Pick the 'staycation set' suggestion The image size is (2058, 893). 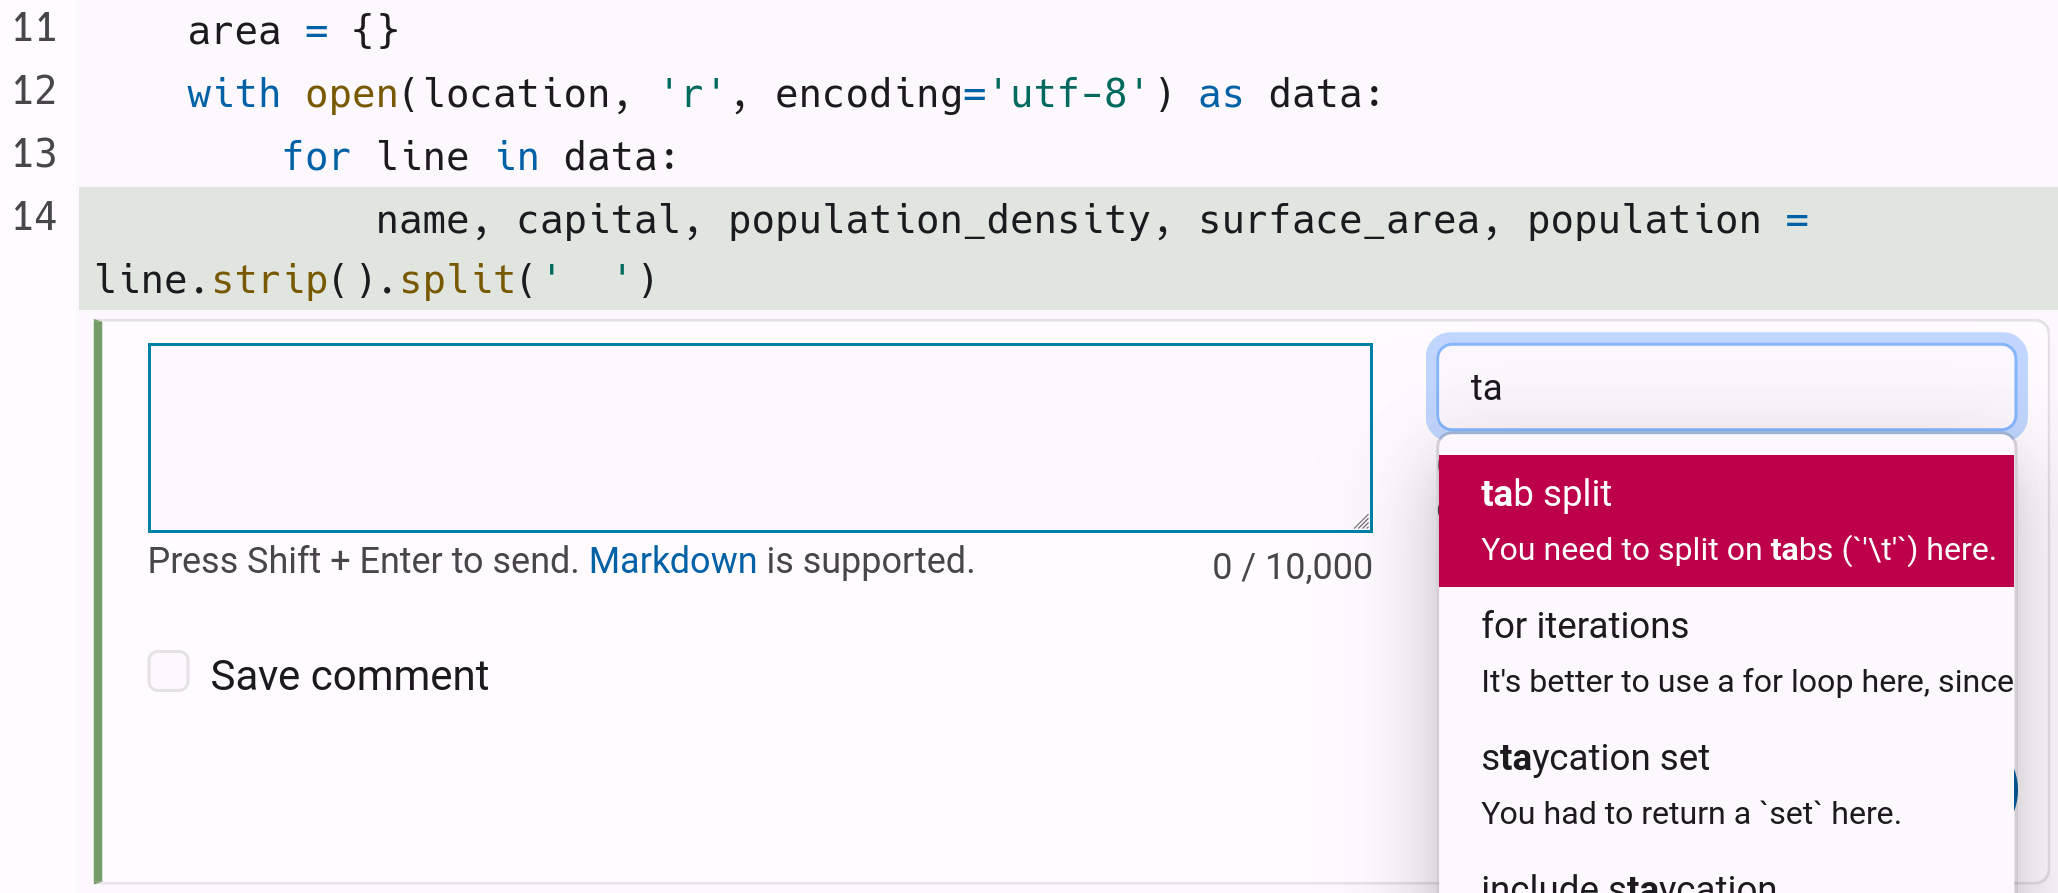pyautogui.click(x=1726, y=785)
